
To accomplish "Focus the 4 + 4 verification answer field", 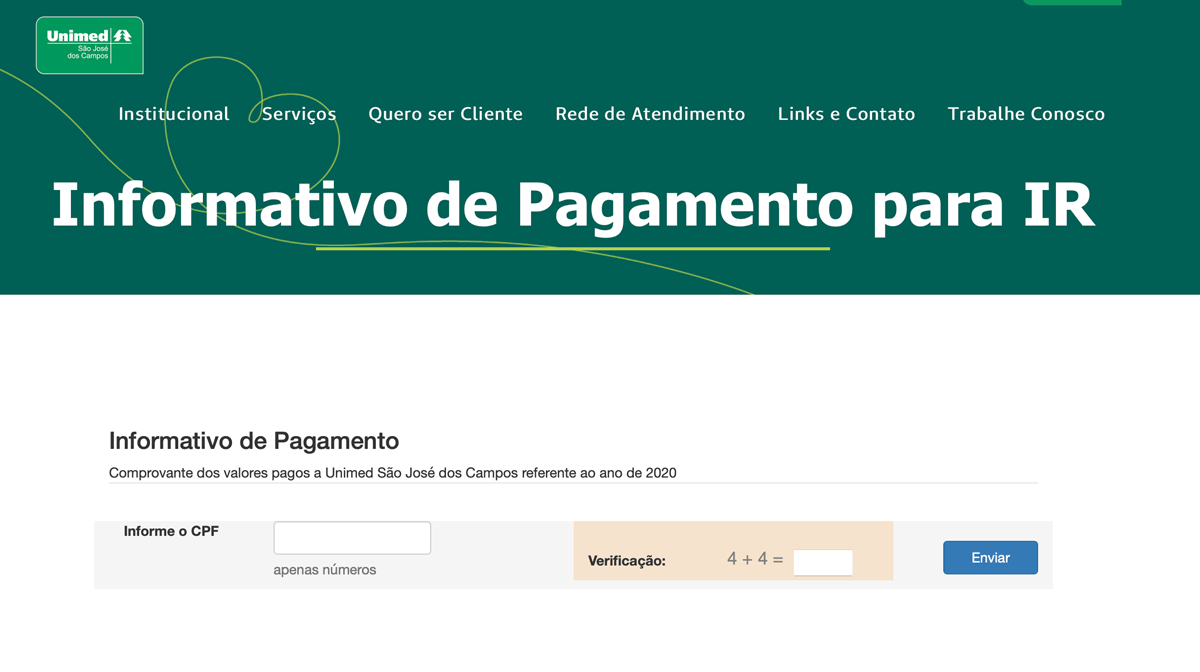I will pos(823,562).
